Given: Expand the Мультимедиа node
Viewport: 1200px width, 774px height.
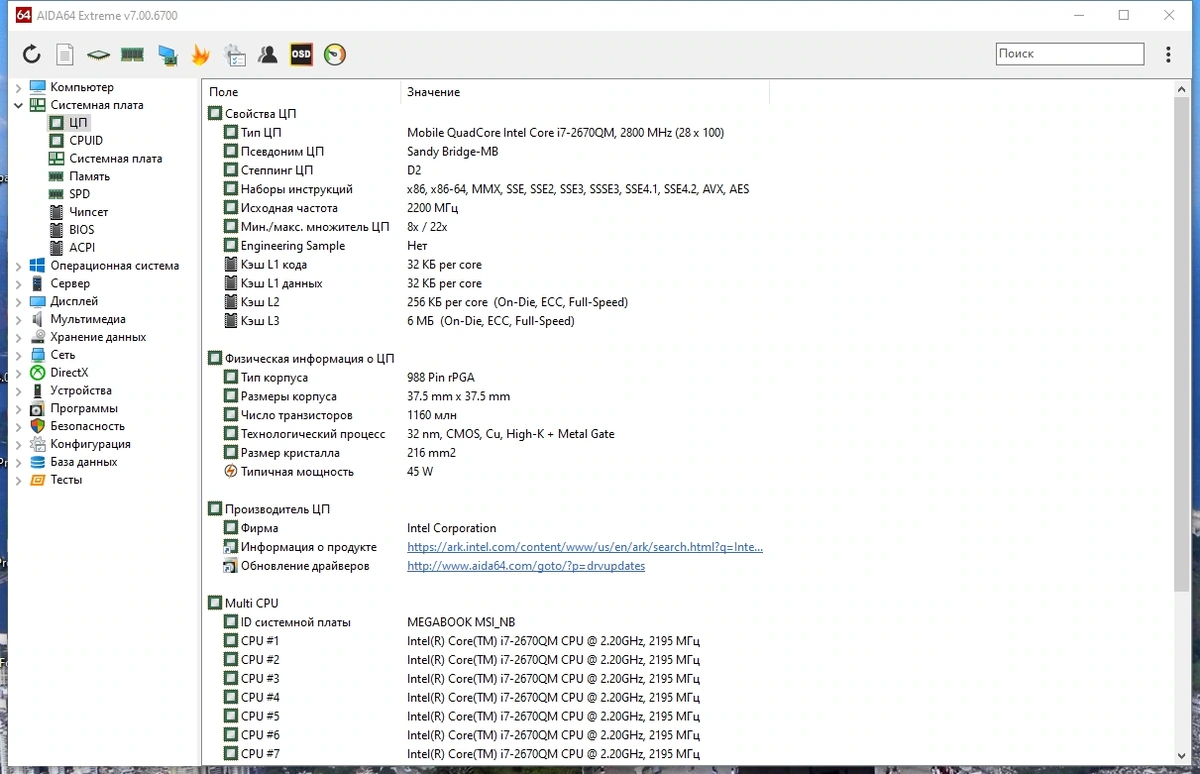Looking at the screenshot, I should (19, 319).
